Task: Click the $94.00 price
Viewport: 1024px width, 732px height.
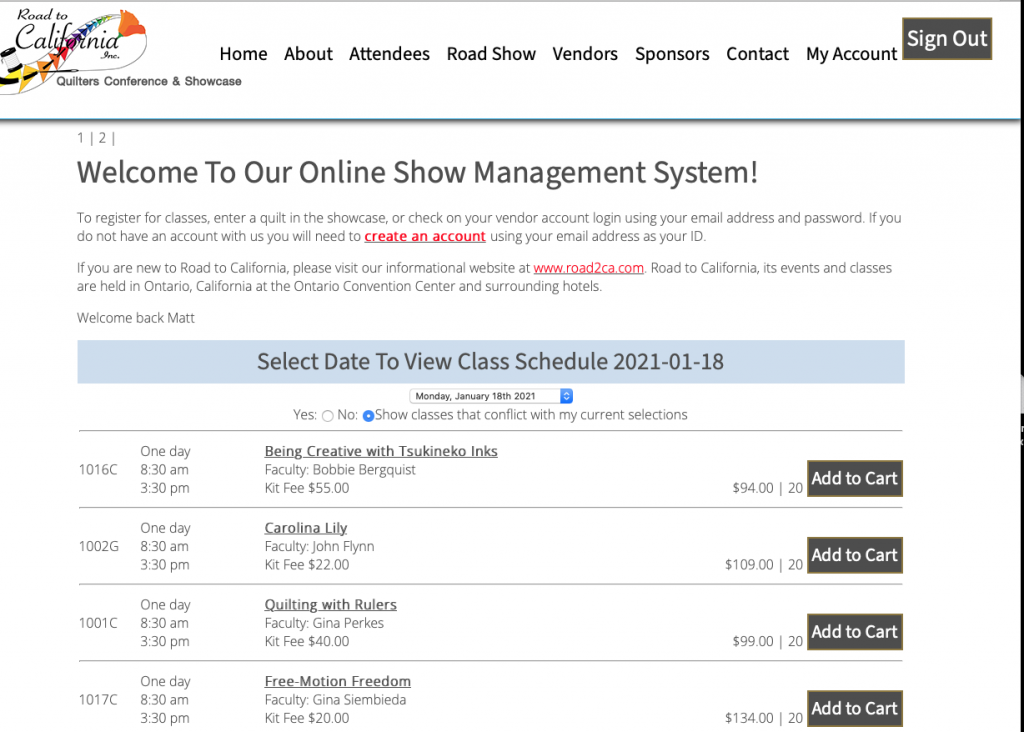Action: [x=752, y=488]
